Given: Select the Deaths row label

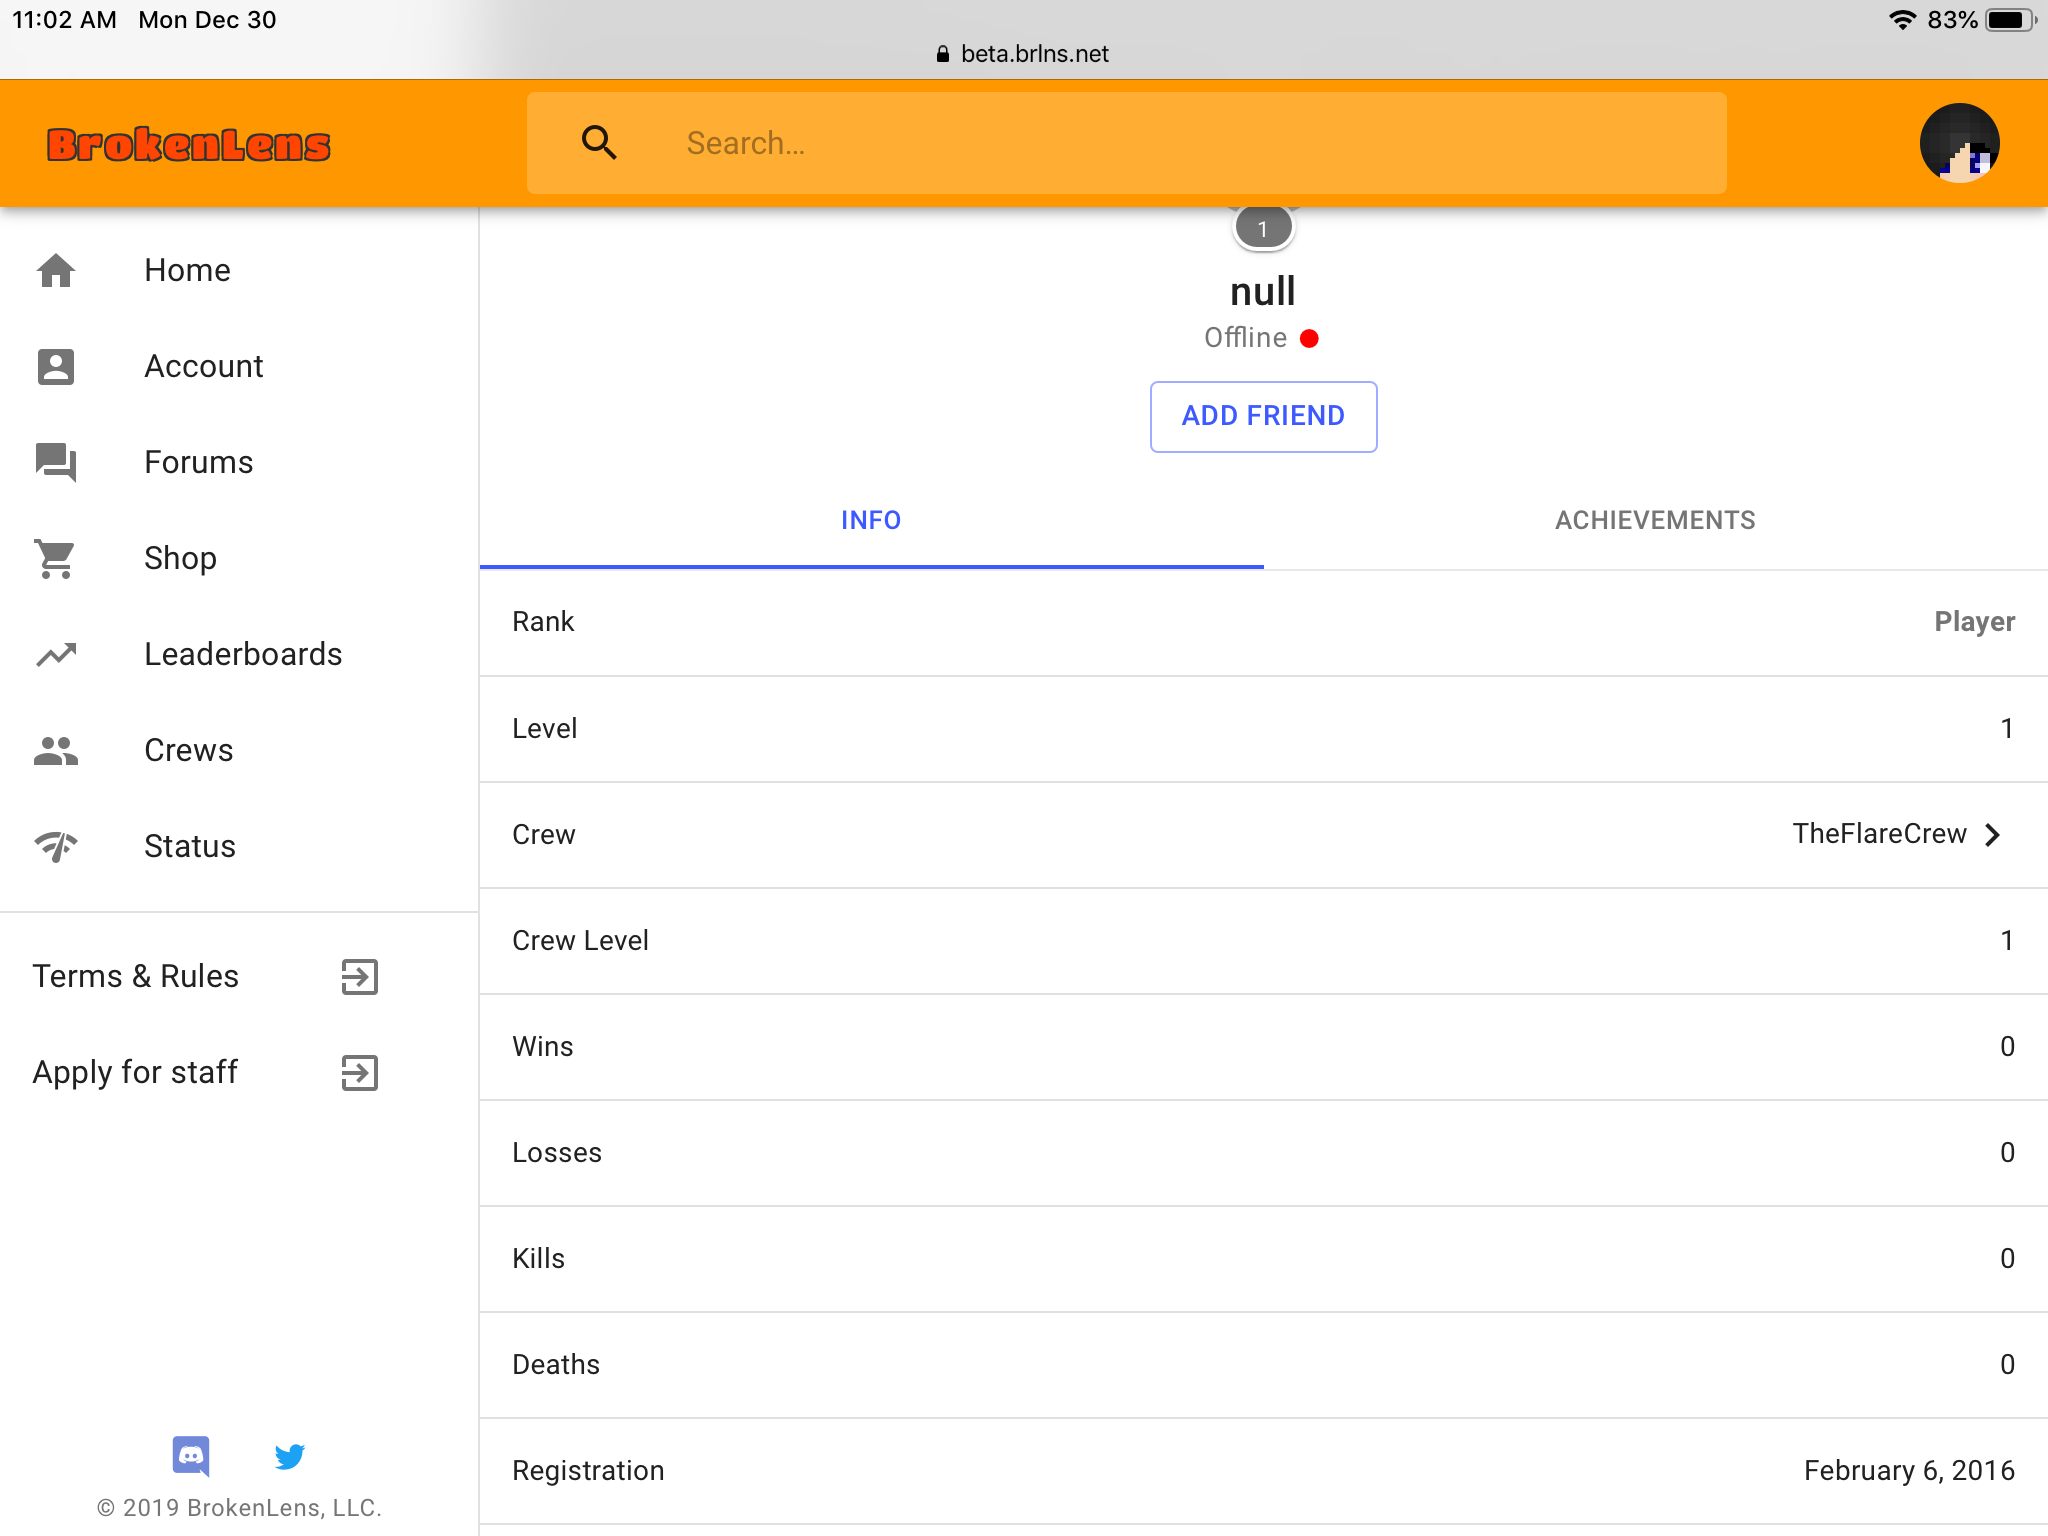Looking at the screenshot, I should click(x=556, y=1364).
